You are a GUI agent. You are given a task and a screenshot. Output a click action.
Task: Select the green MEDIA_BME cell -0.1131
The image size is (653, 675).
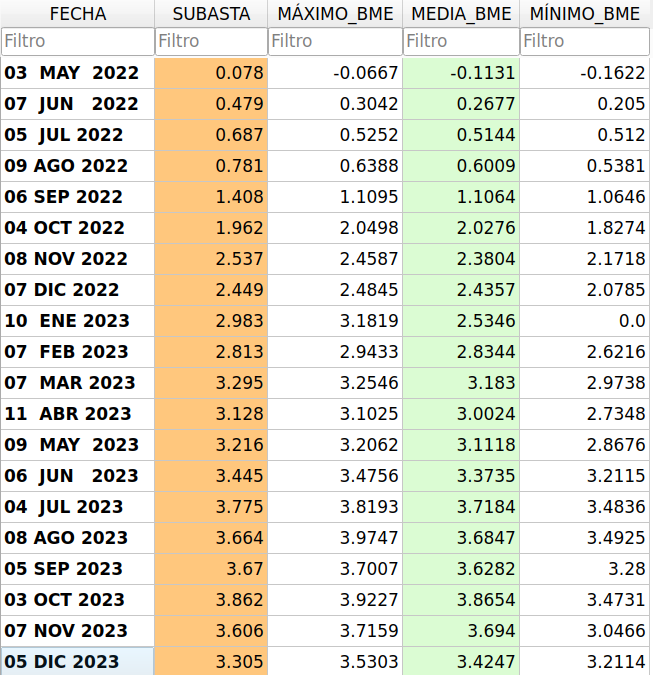click(461, 73)
